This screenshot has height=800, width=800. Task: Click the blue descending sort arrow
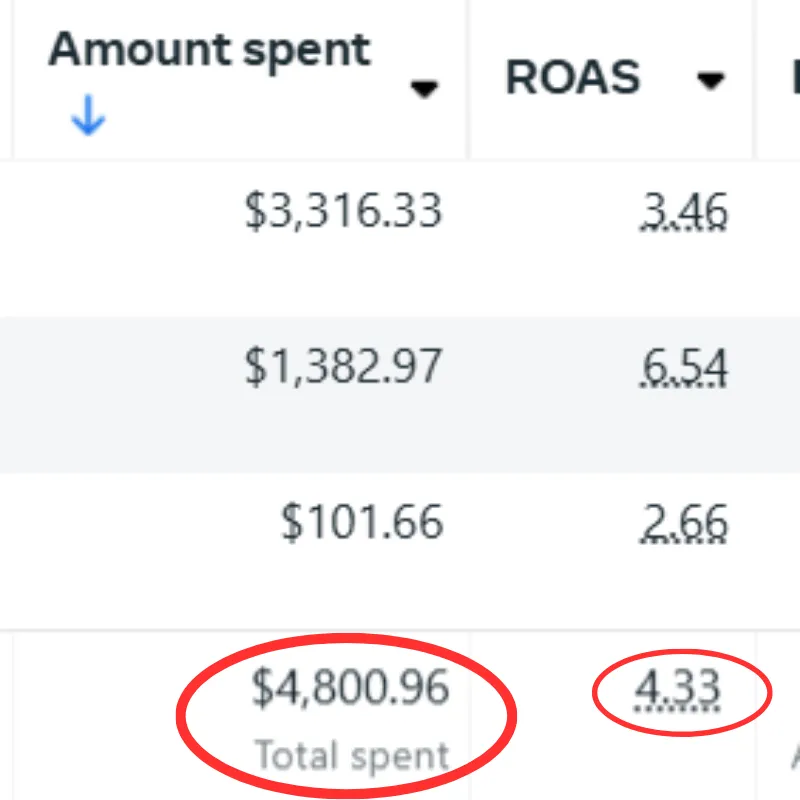pyautogui.click(x=88, y=115)
